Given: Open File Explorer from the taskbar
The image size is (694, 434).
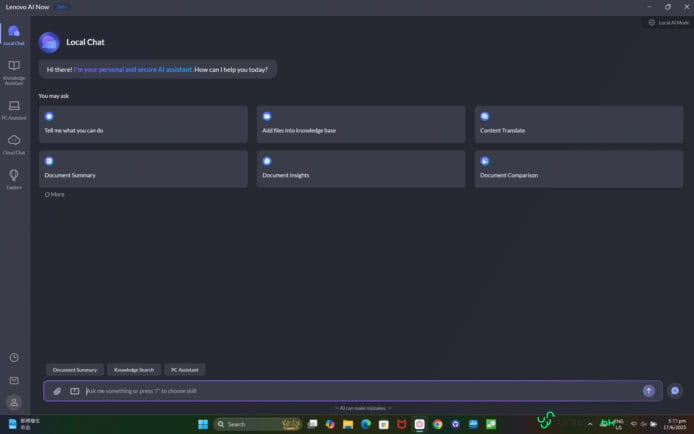Looking at the screenshot, I should [x=348, y=424].
